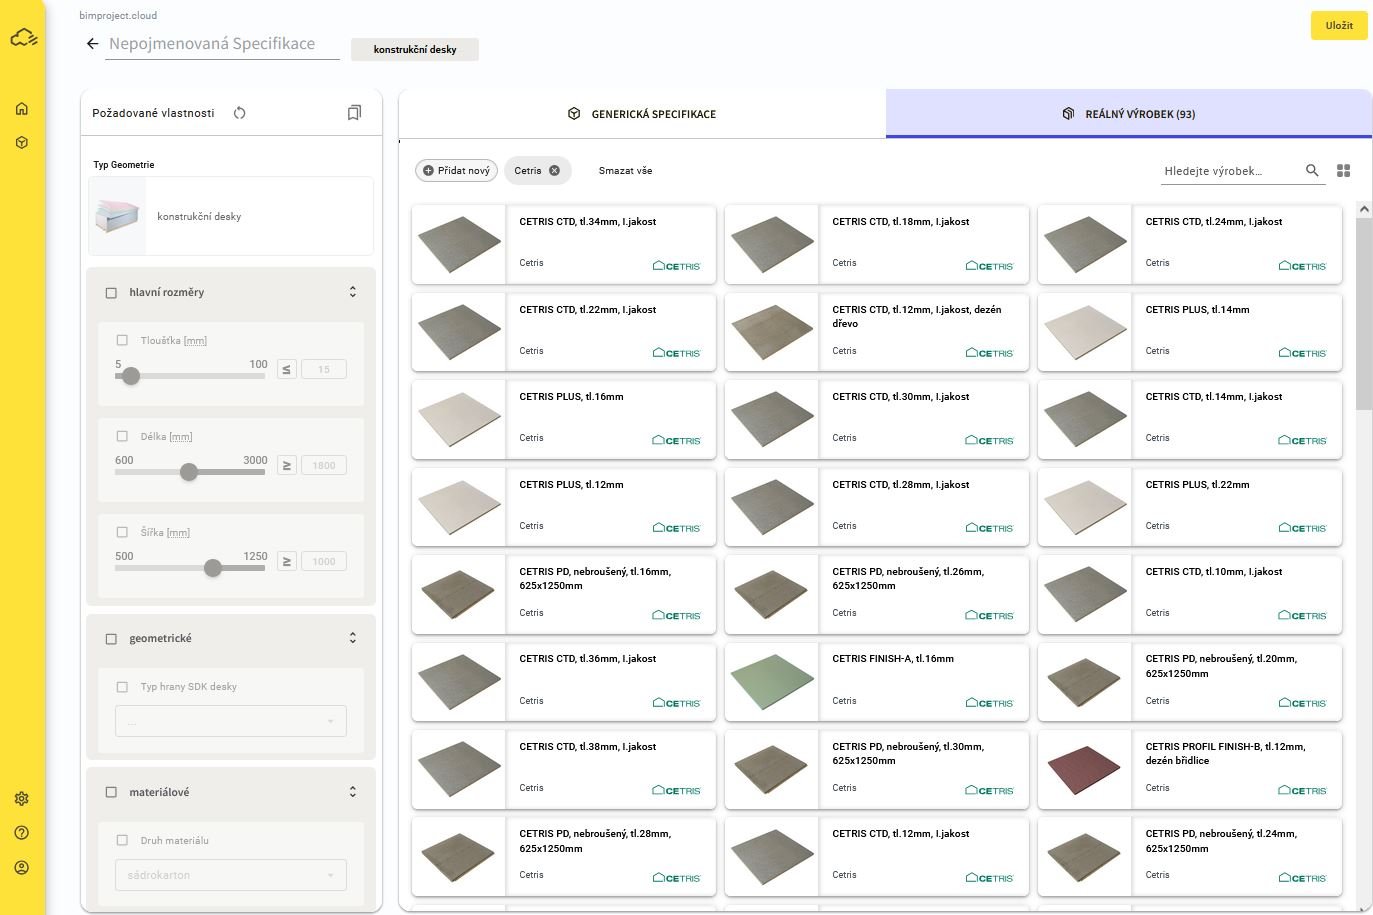The width and height of the screenshot is (1373, 915).
Task: Click greater-or-equal operator for Délka
Action: click(x=287, y=465)
